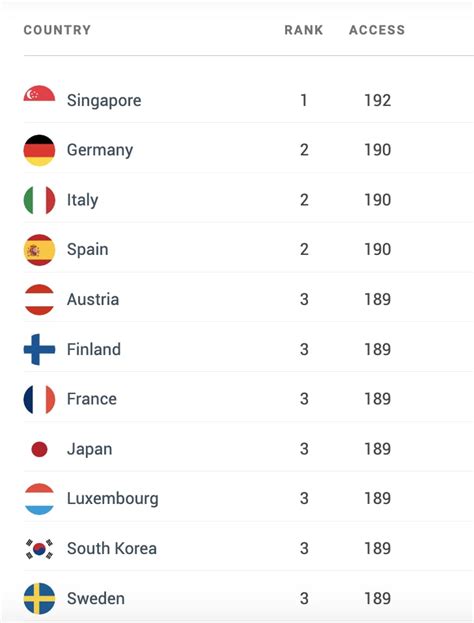Sort by the ACCESS column header
Viewport: 474px width, 623px height.
[x=377, y=30]
